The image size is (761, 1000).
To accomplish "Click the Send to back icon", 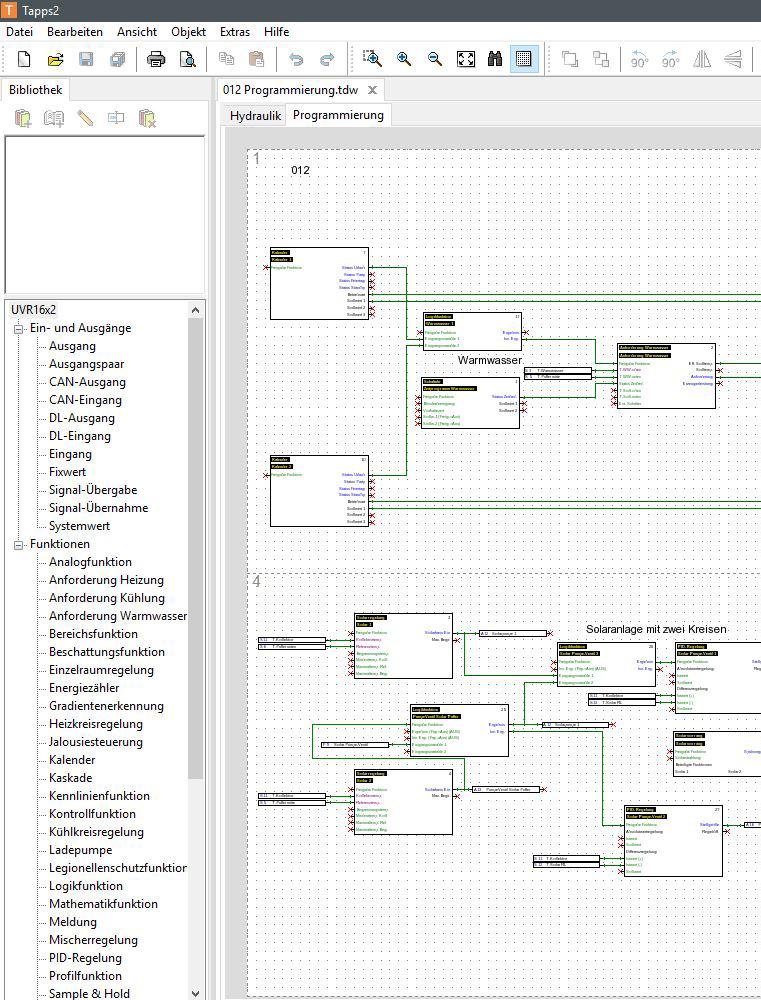I will [x=601, y=59].
